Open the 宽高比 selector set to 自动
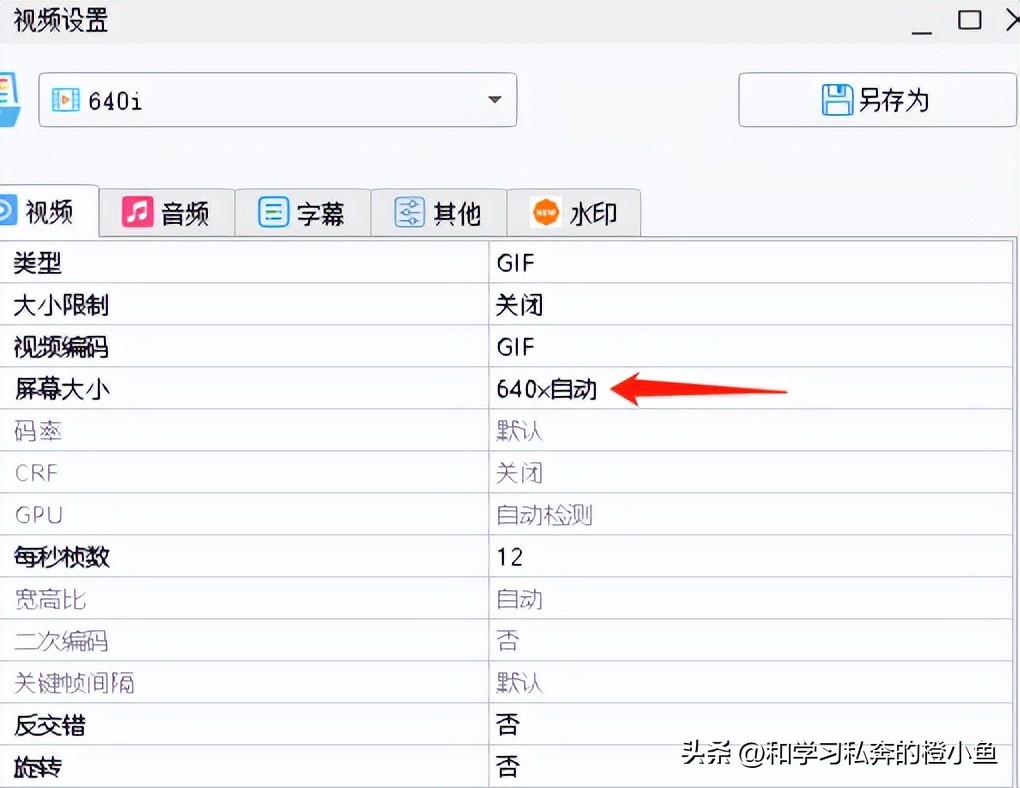Image resolution: width=1020 pixels, height=788 pixels. pyautogui.click(x=518, y=598)
